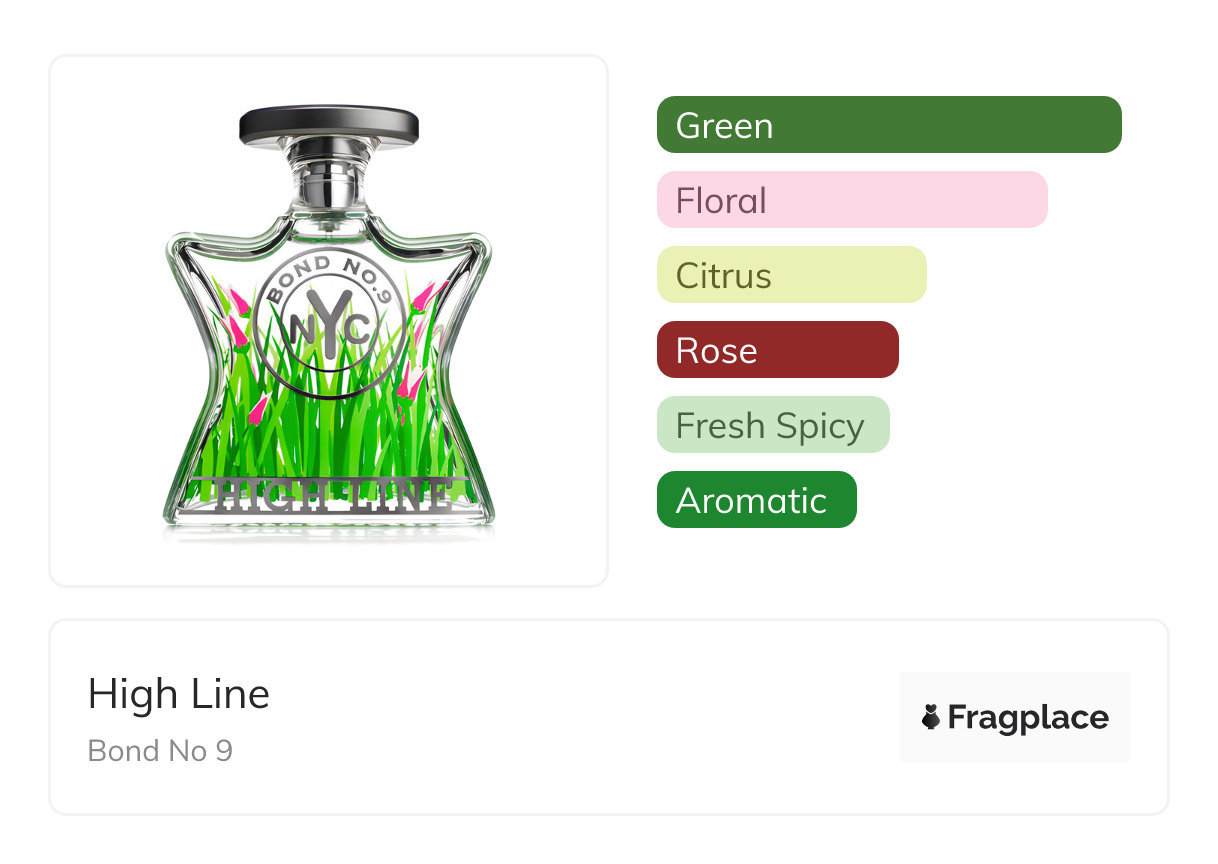Click the Fresh Spicy accord bar
The image size is (1218, 864).
click(x=772, y=425)
